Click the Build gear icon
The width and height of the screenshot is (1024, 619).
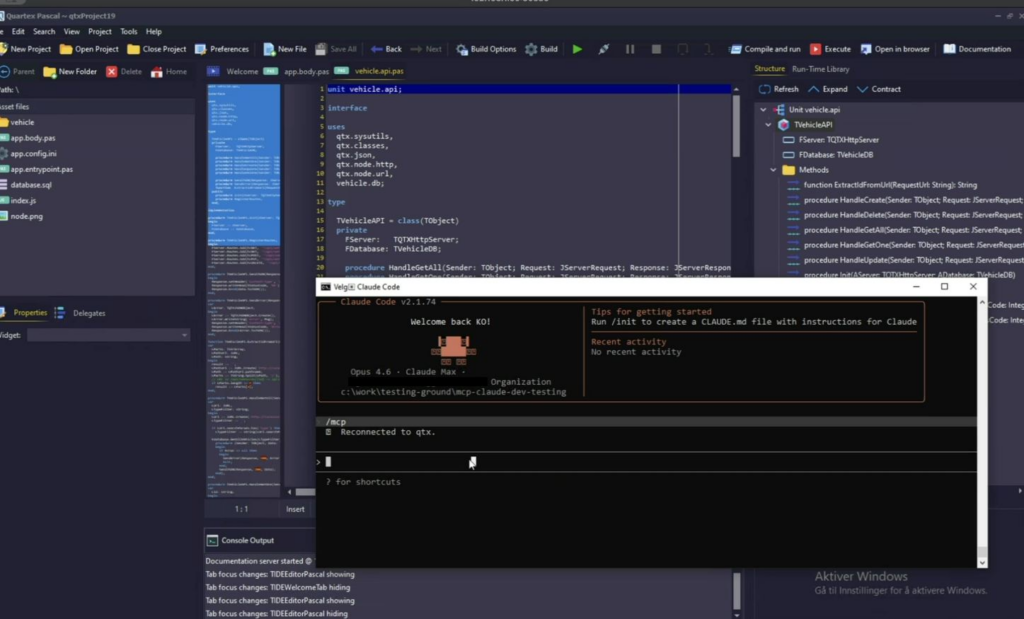pyautogui.click(x=531, y=49)
